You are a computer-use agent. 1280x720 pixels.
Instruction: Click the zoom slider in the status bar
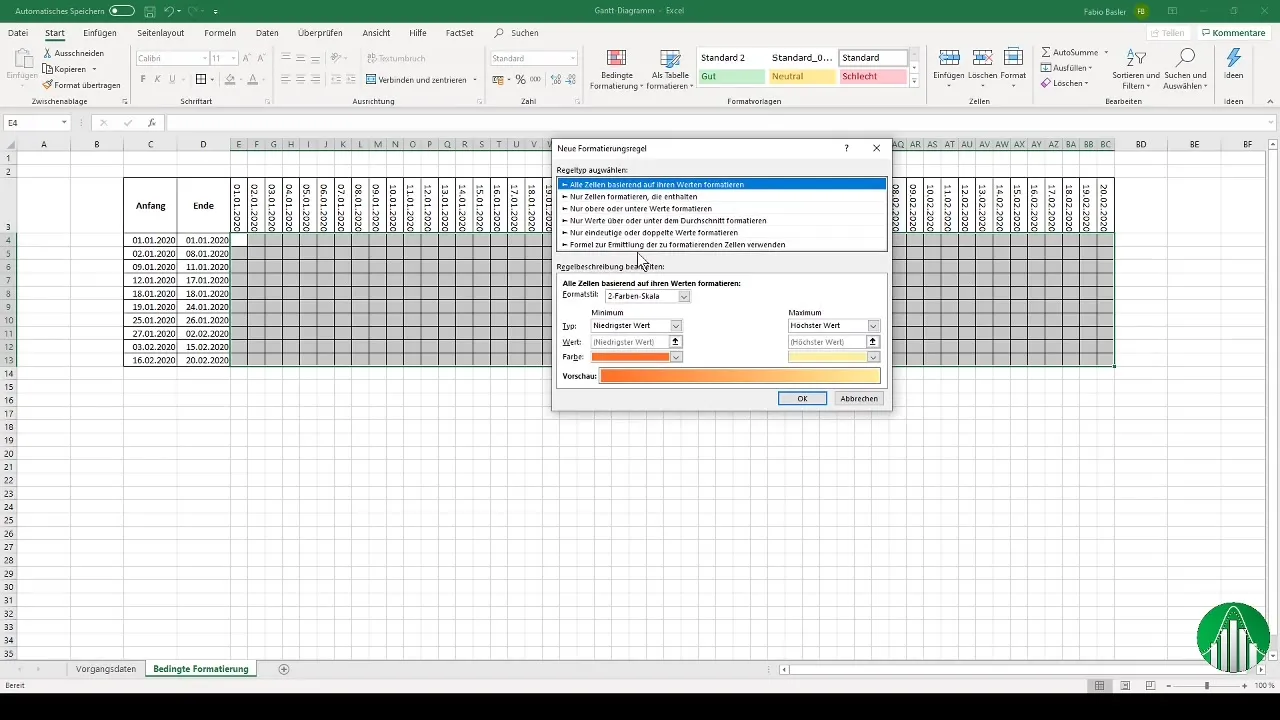pos(1207,685)
